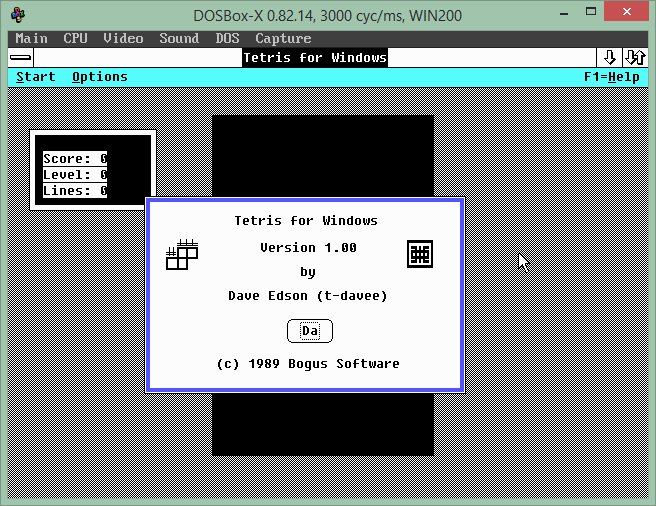Click the Score: 0 label
The image size is (656, 506).
pyautogui.click(x=75, y=159)
